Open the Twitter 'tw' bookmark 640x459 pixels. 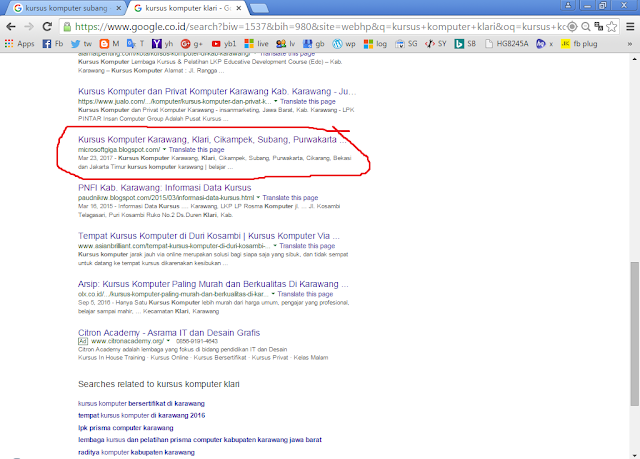[x=81, y=44]
